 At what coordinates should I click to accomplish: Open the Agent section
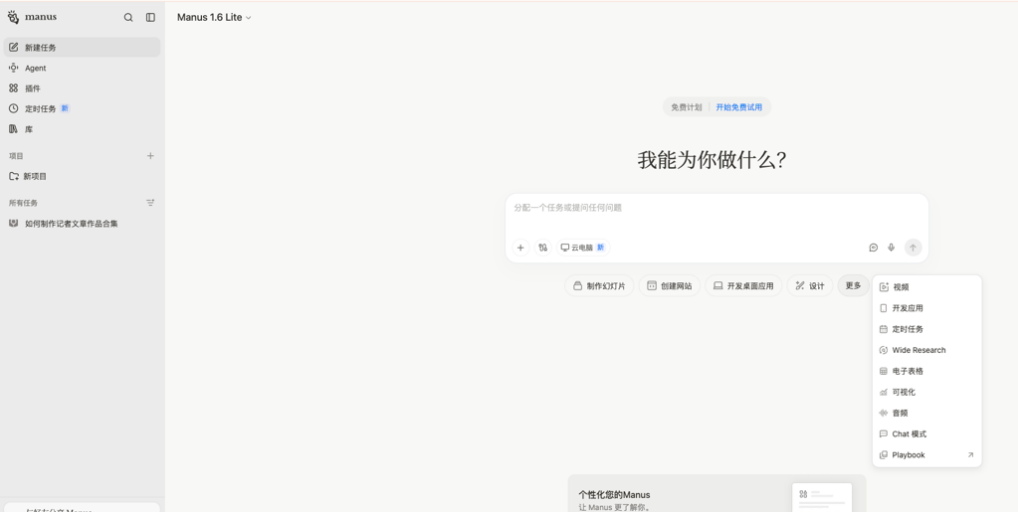pyautogui.click(x=82, y=68)
